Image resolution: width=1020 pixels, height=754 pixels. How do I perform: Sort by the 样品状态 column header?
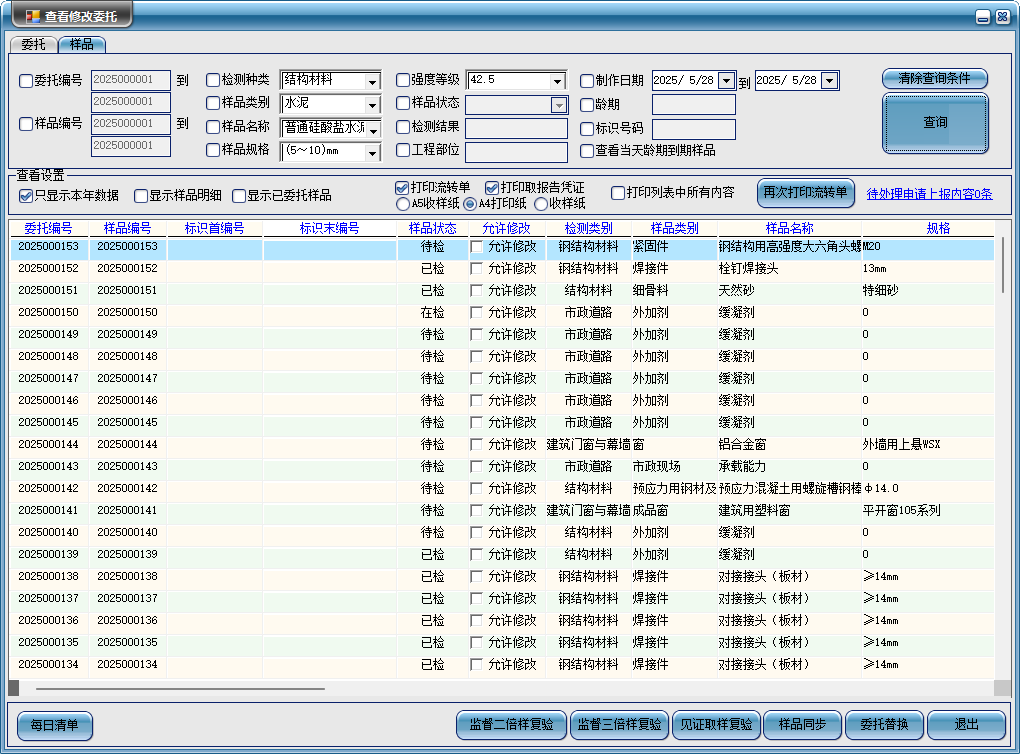click(x=432, y=228)
